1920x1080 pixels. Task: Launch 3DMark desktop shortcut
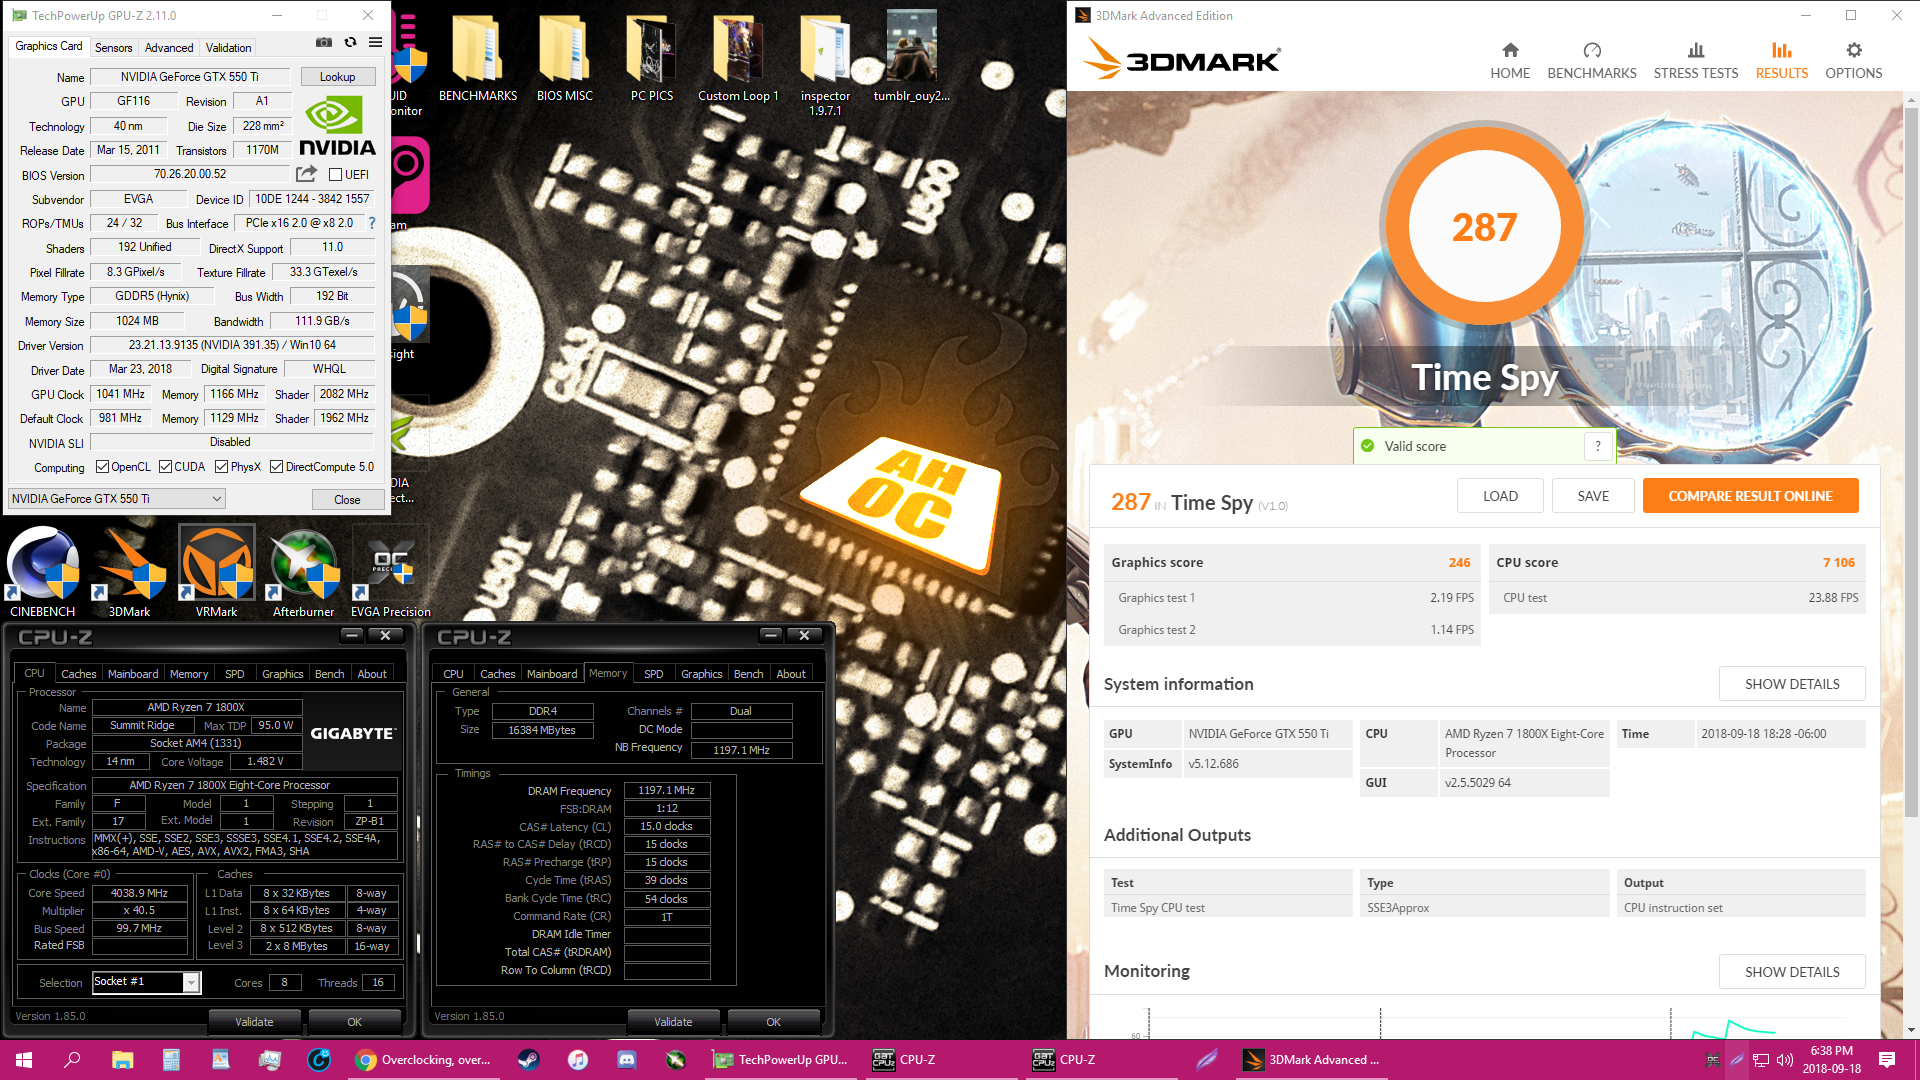[x=130, y=572]
